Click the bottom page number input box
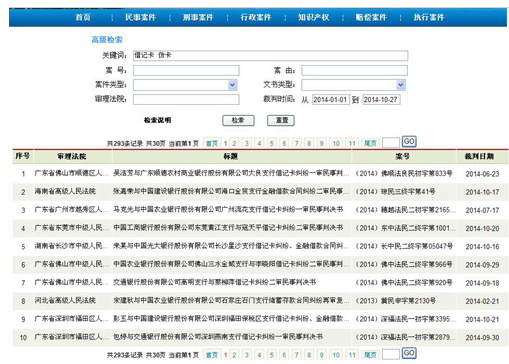509x364 pixels. coord(391,354)
